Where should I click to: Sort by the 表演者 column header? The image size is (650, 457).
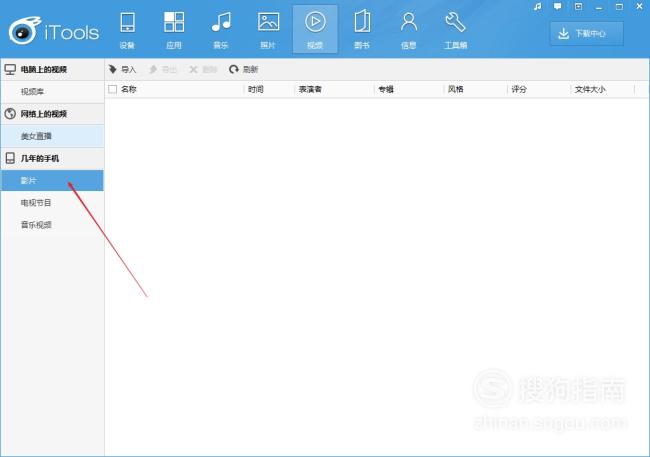(310, 89)
